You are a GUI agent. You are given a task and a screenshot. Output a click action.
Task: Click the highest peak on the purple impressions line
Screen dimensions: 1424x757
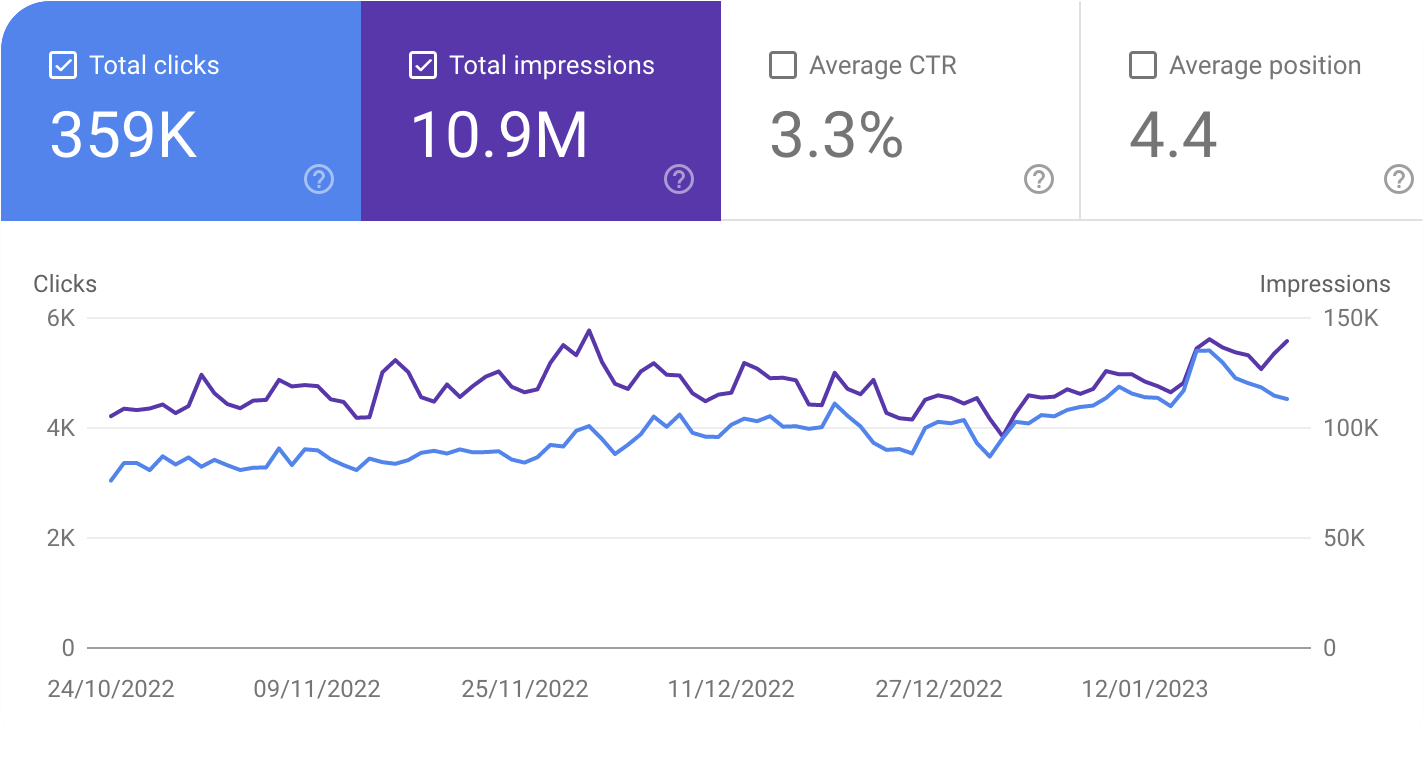tap(588, 330)
